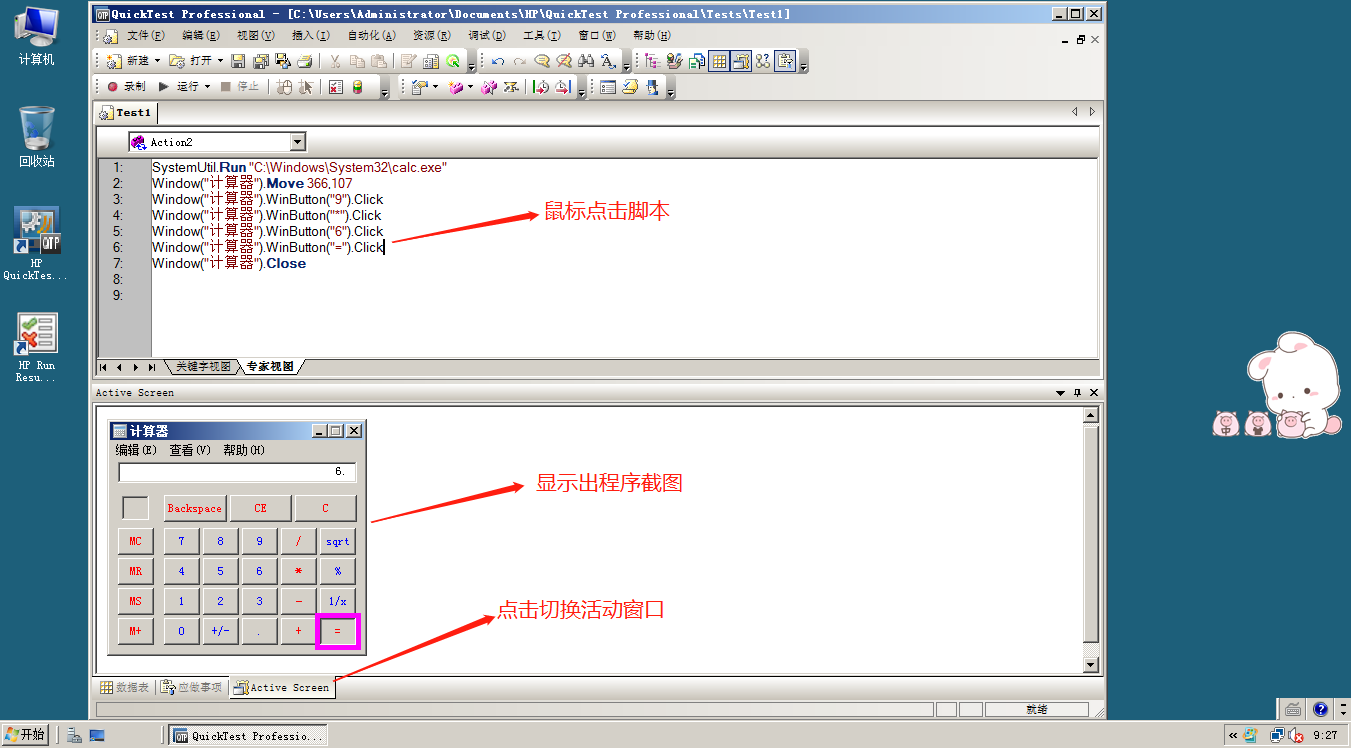Toggle the Active Screen pane pin
Viewport: 1351px width, 748px height.
tap(1077, 393)
